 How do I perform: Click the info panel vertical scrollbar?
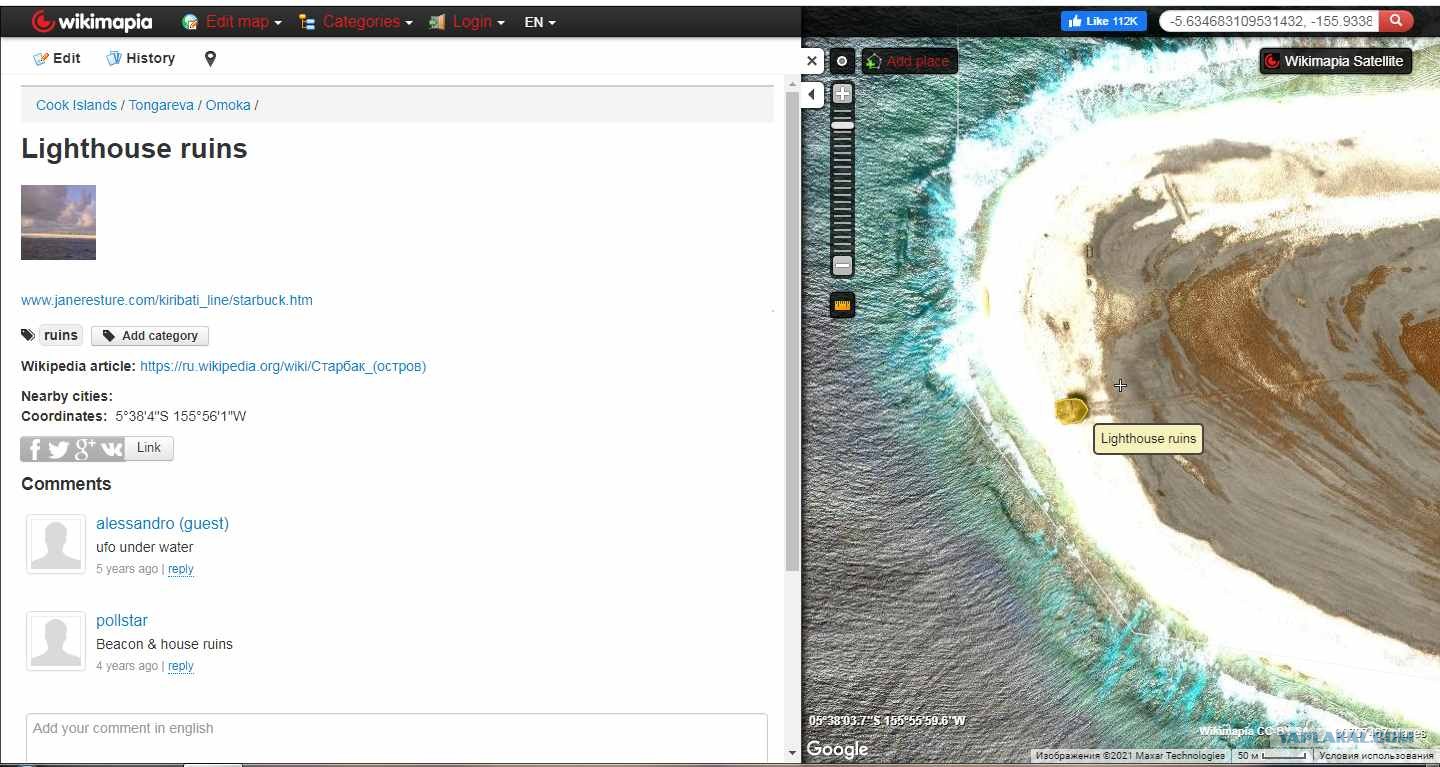tap(793, 330)
